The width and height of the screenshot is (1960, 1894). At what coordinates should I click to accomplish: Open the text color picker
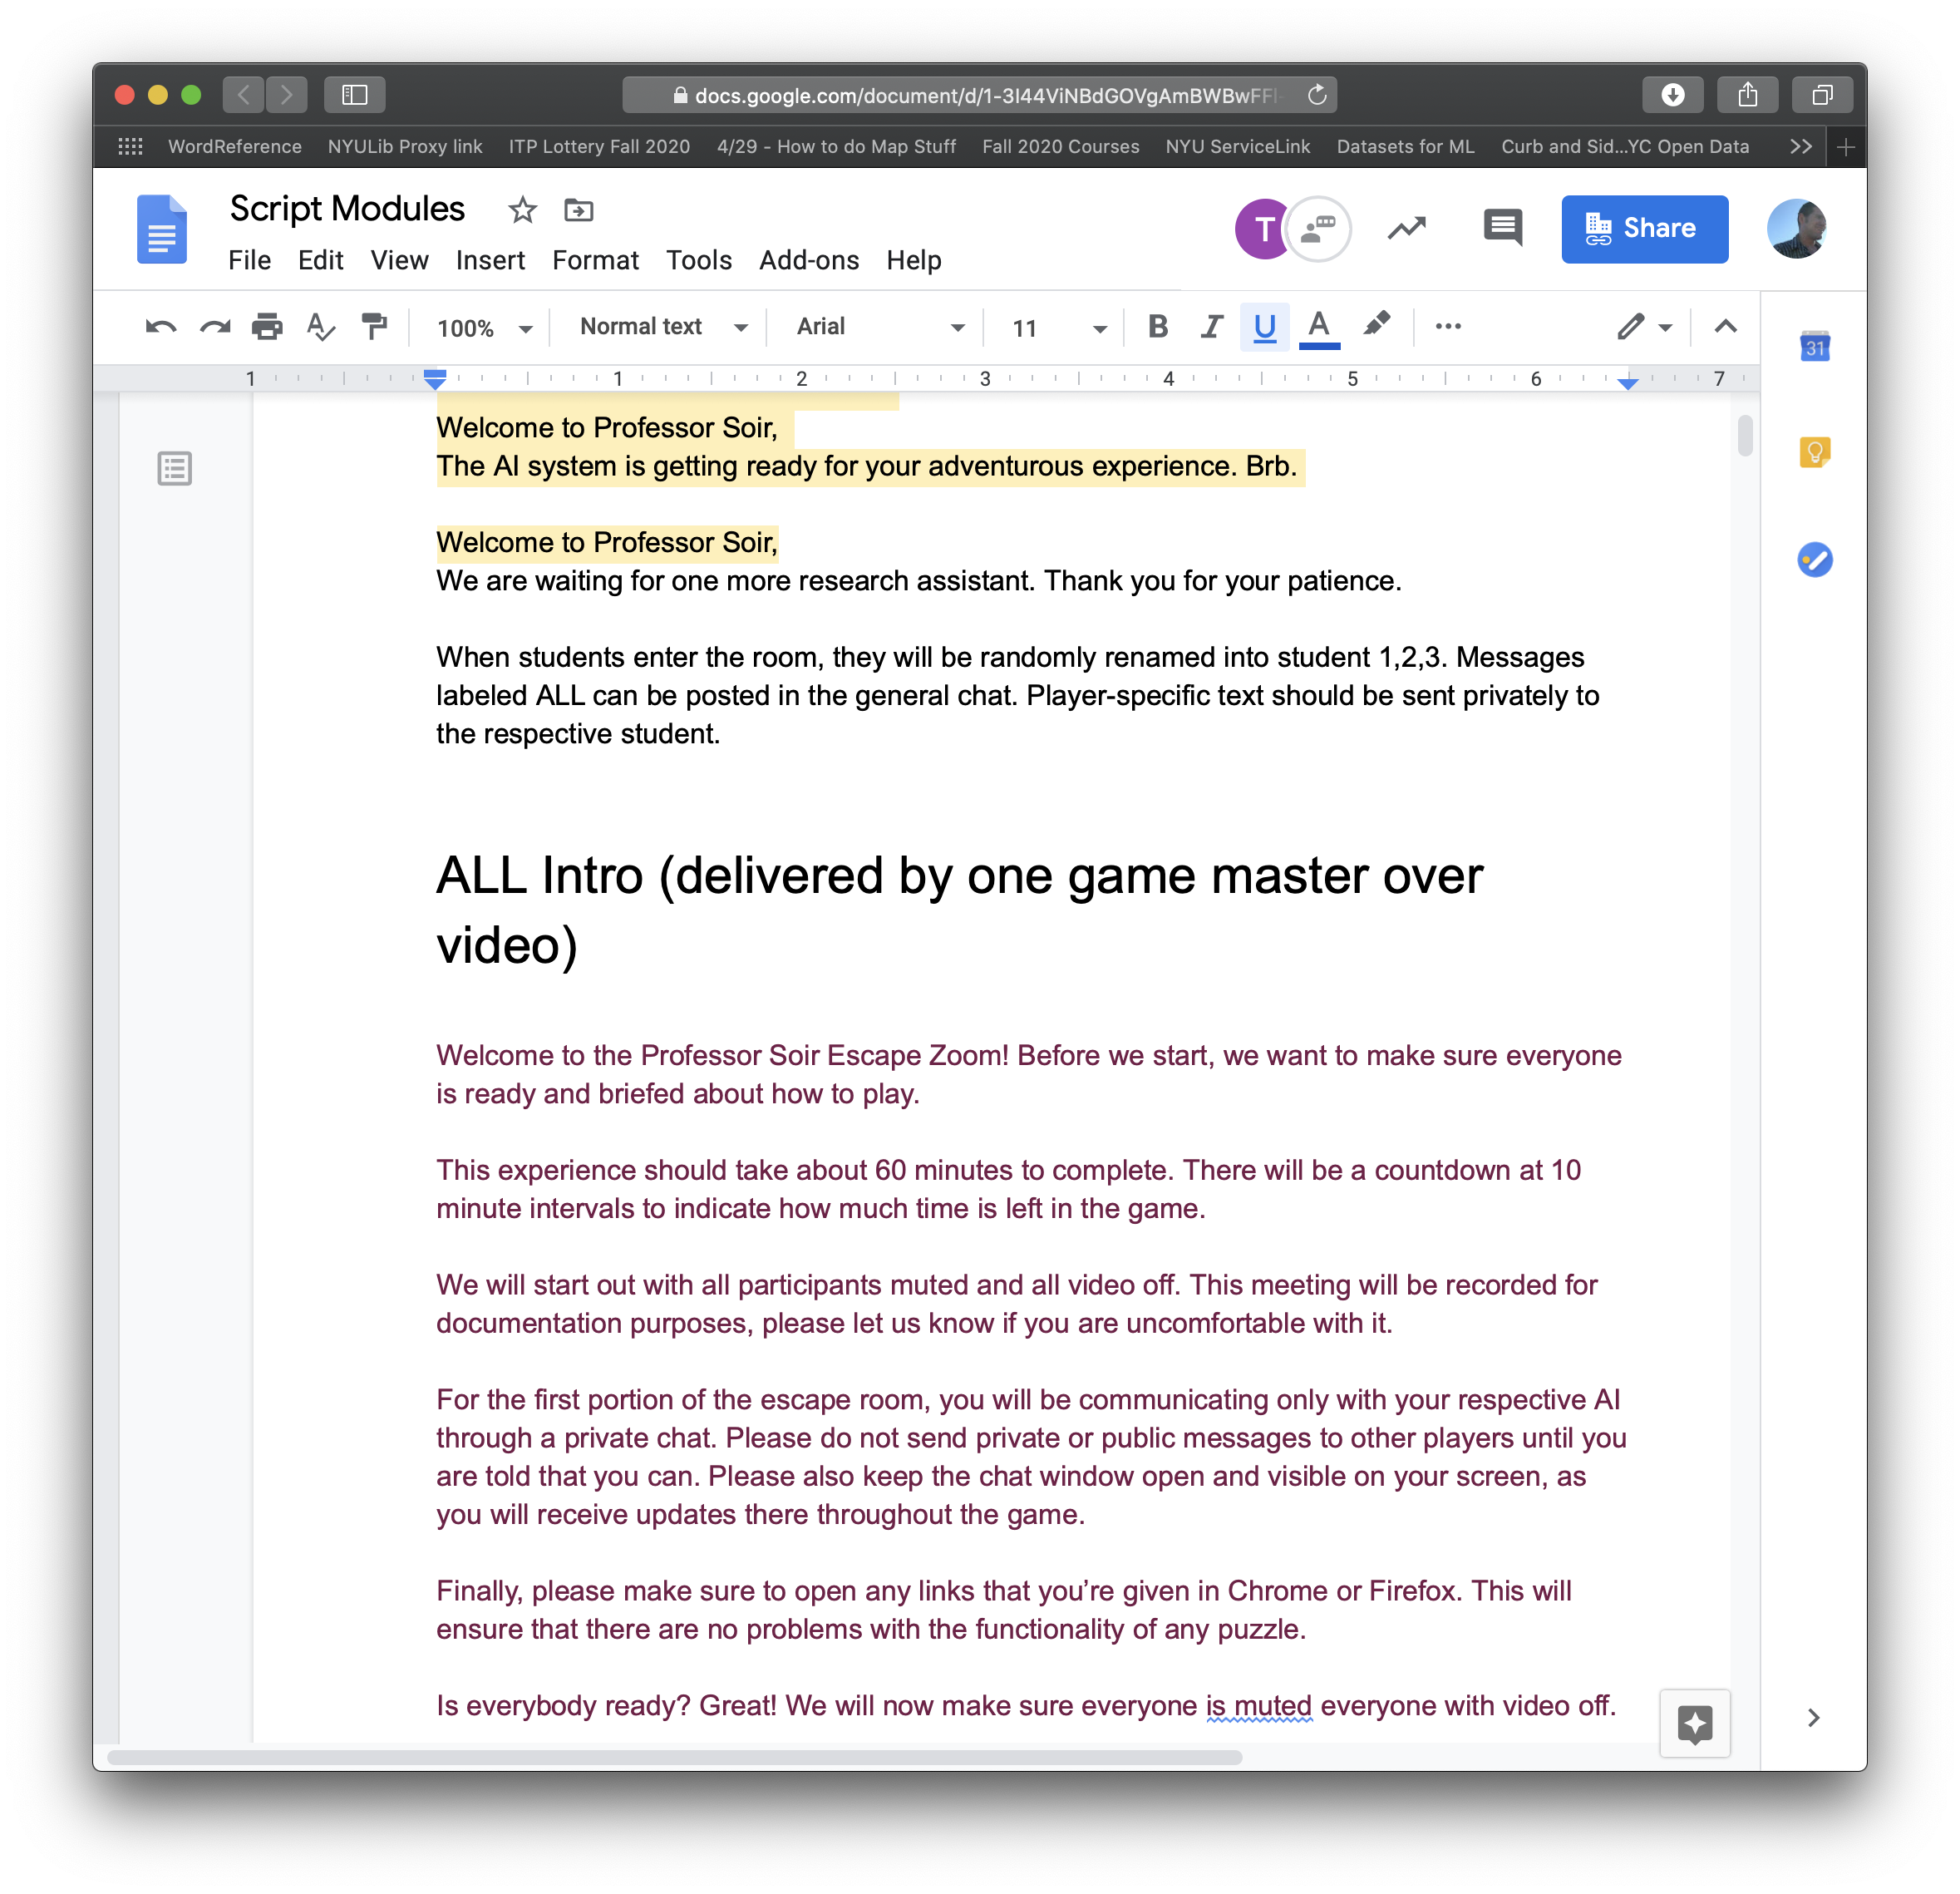pos(1318,327)
